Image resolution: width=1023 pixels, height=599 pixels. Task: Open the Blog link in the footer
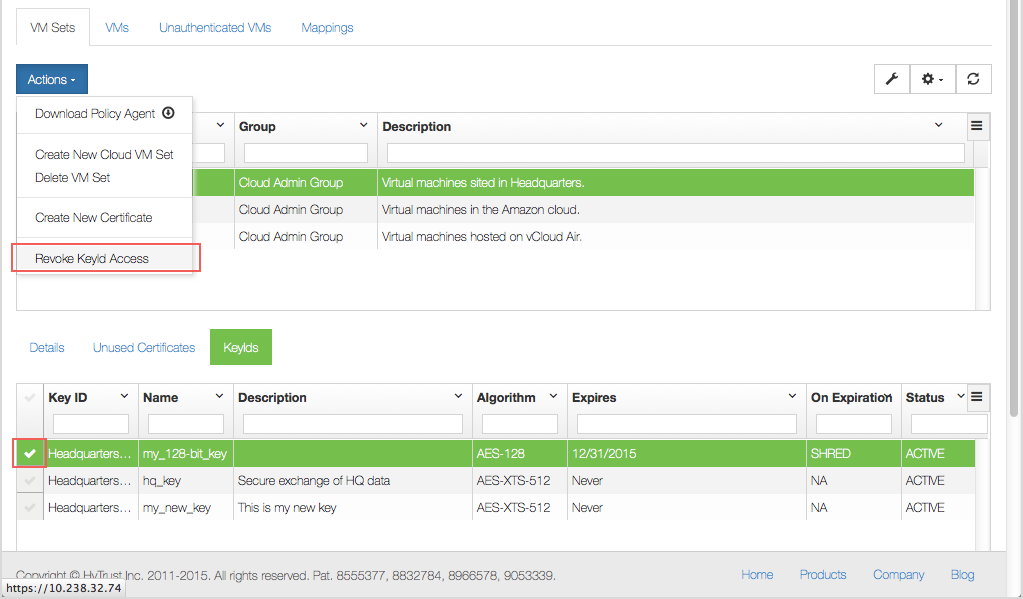[x=961, y=574]
